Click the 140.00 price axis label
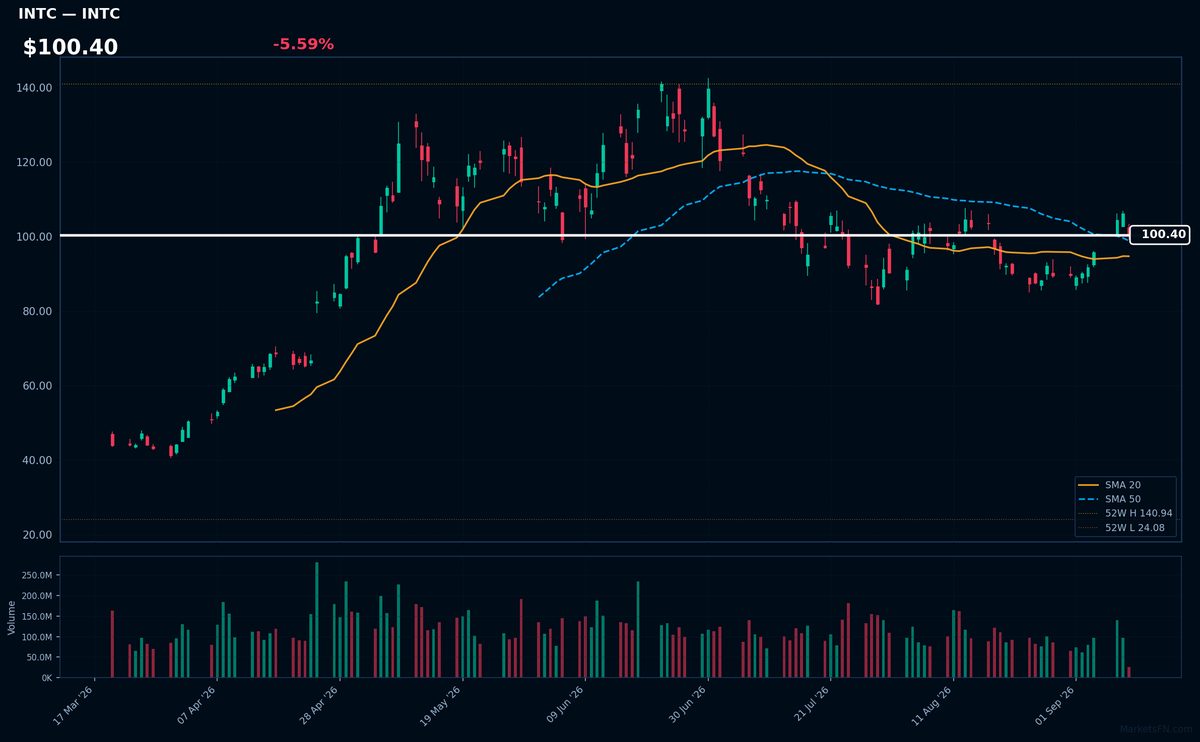Image resolution: width=1200 pixels, height=742 pixels. [35, 88]
